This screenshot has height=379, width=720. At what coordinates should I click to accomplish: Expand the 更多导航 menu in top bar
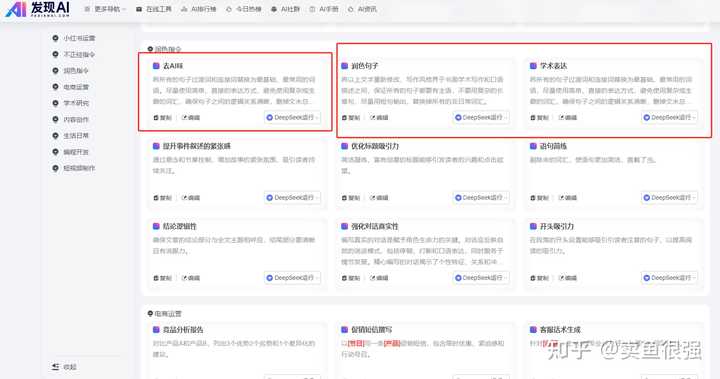(x=105, y=9)
